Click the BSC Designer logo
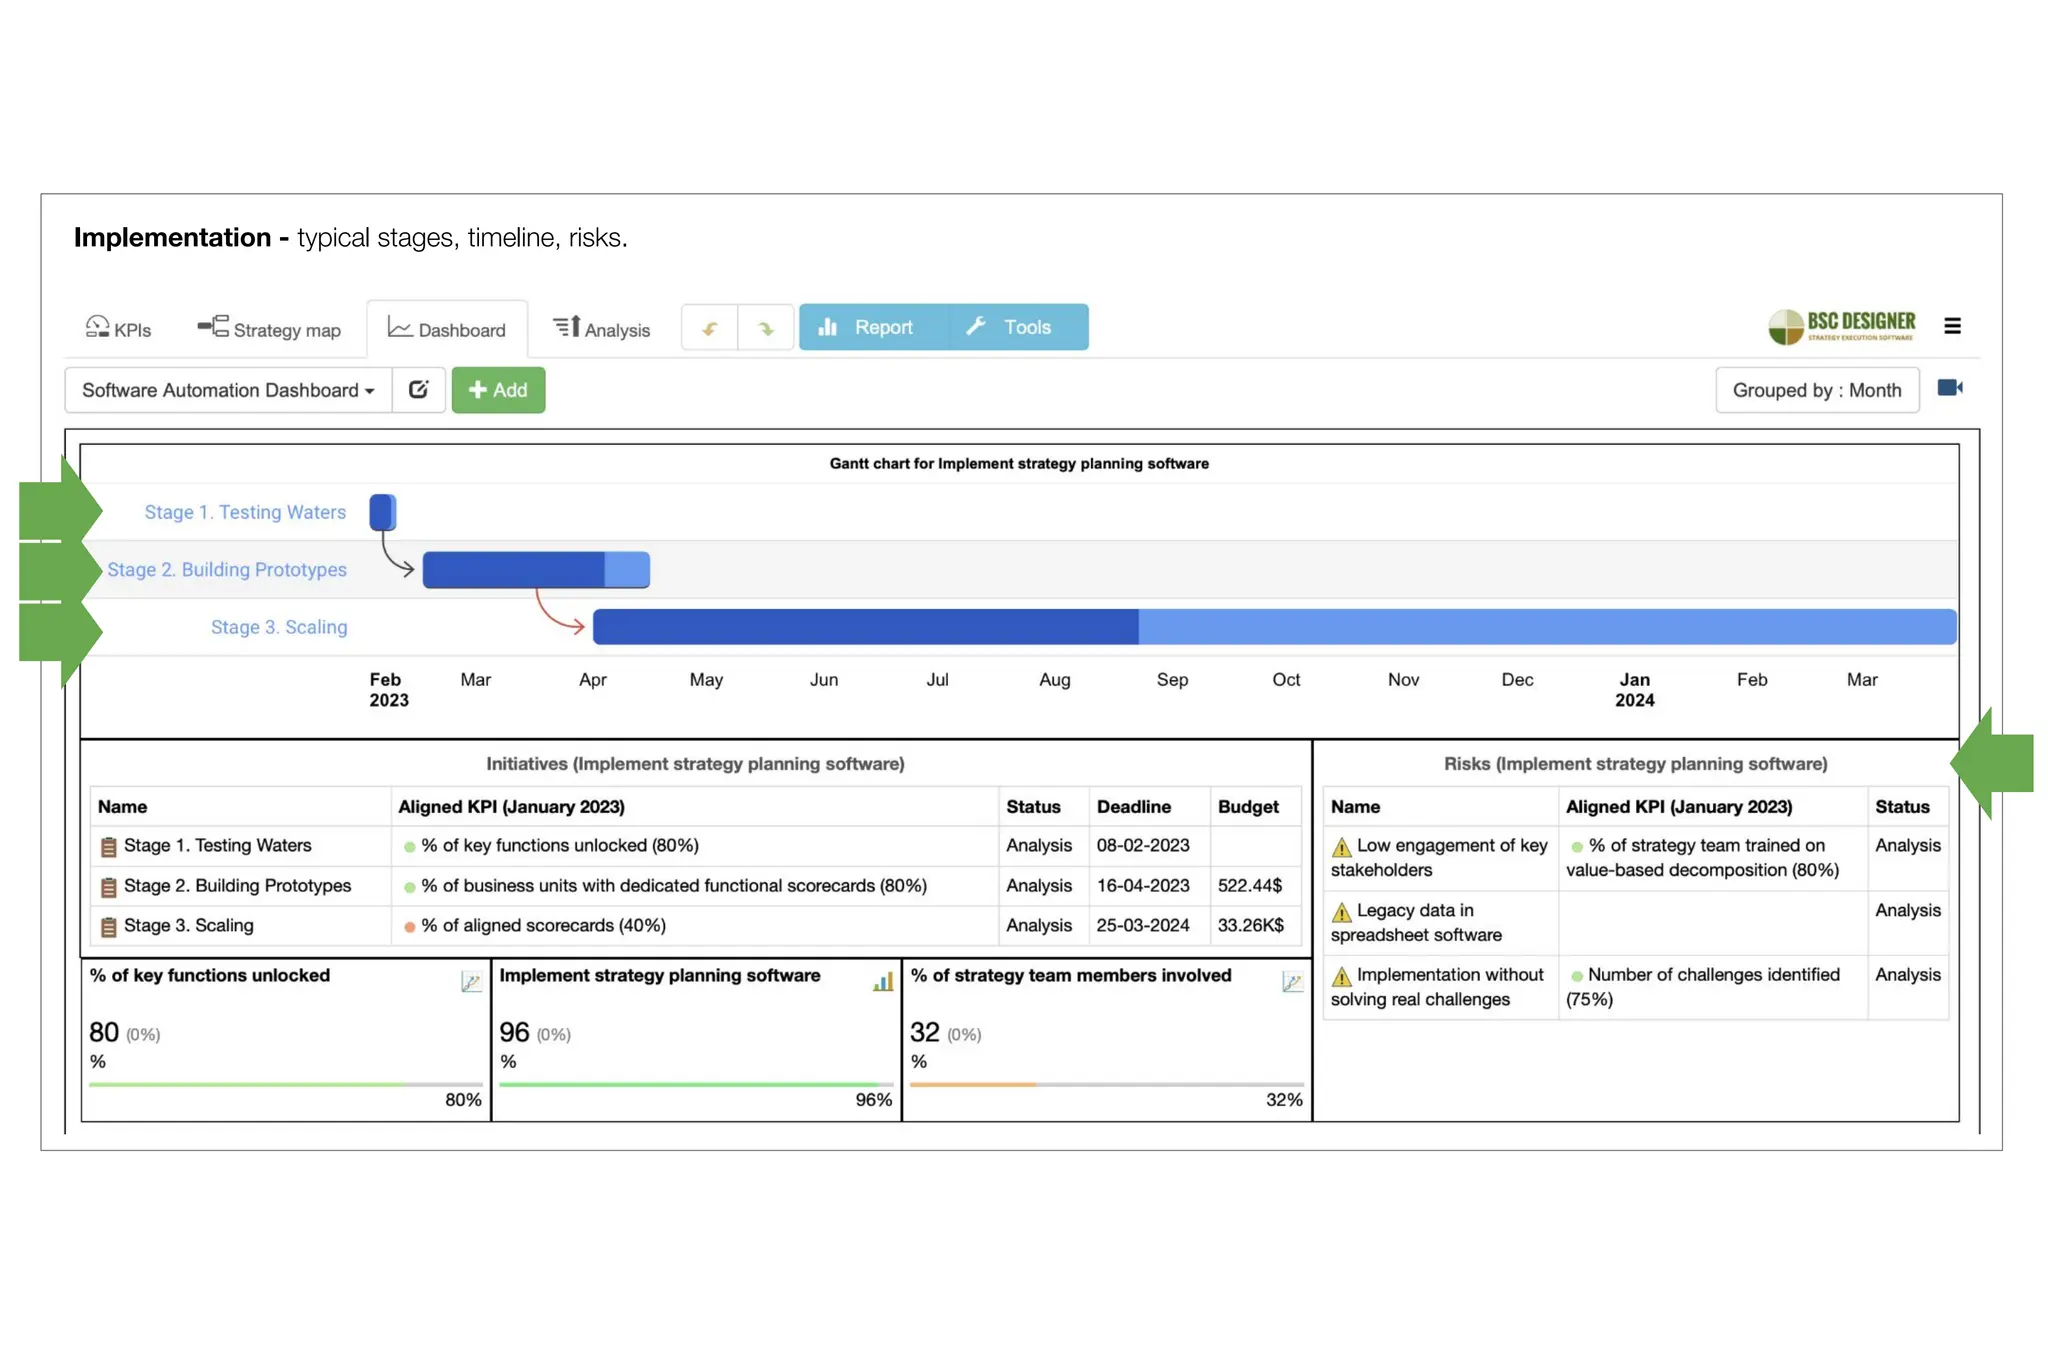 [1842, 326]
